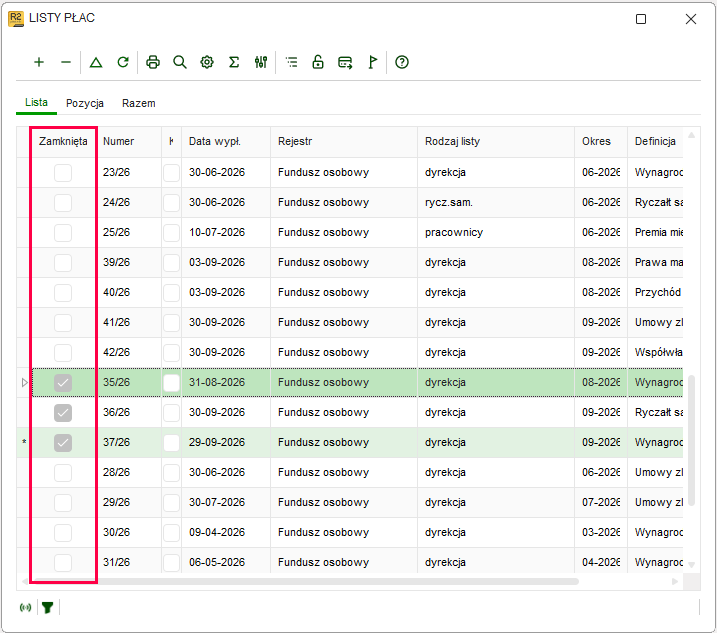Screen dimensions: 717x633
Task: Click the minus delete record icon
Action: coord(66,62)
